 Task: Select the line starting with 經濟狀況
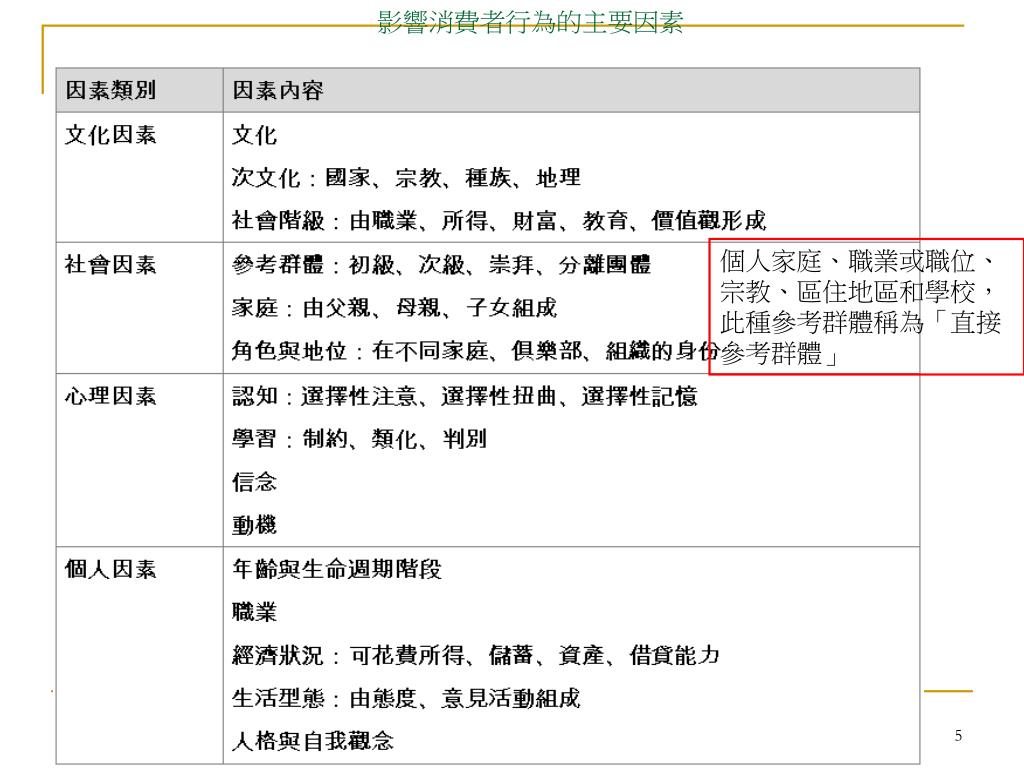(x=476, y=655)
